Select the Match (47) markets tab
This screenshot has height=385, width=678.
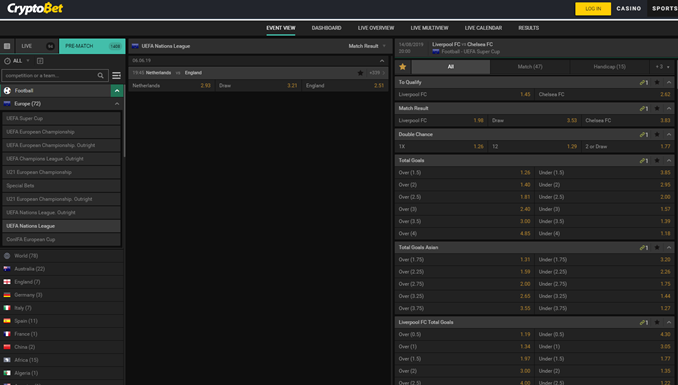coord(530,67)
